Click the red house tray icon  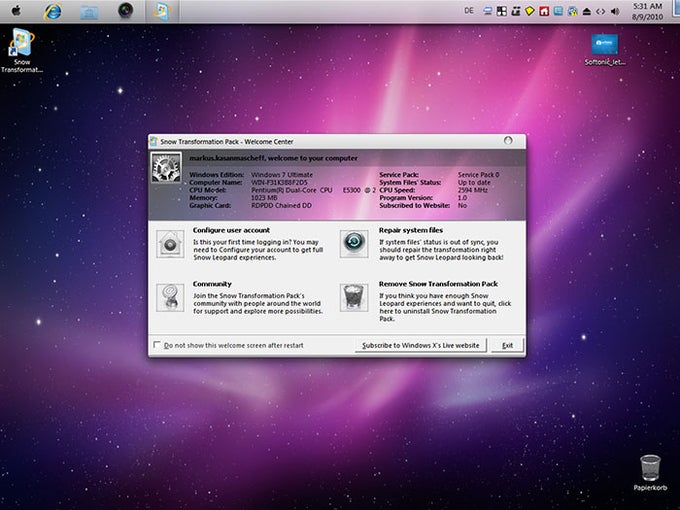tap(544, 11)
